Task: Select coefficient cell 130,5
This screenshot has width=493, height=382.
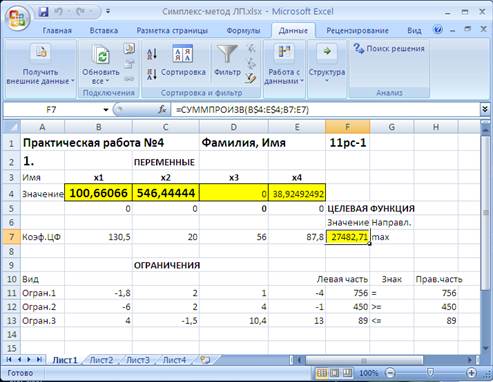Action: (x=98, y=237)
